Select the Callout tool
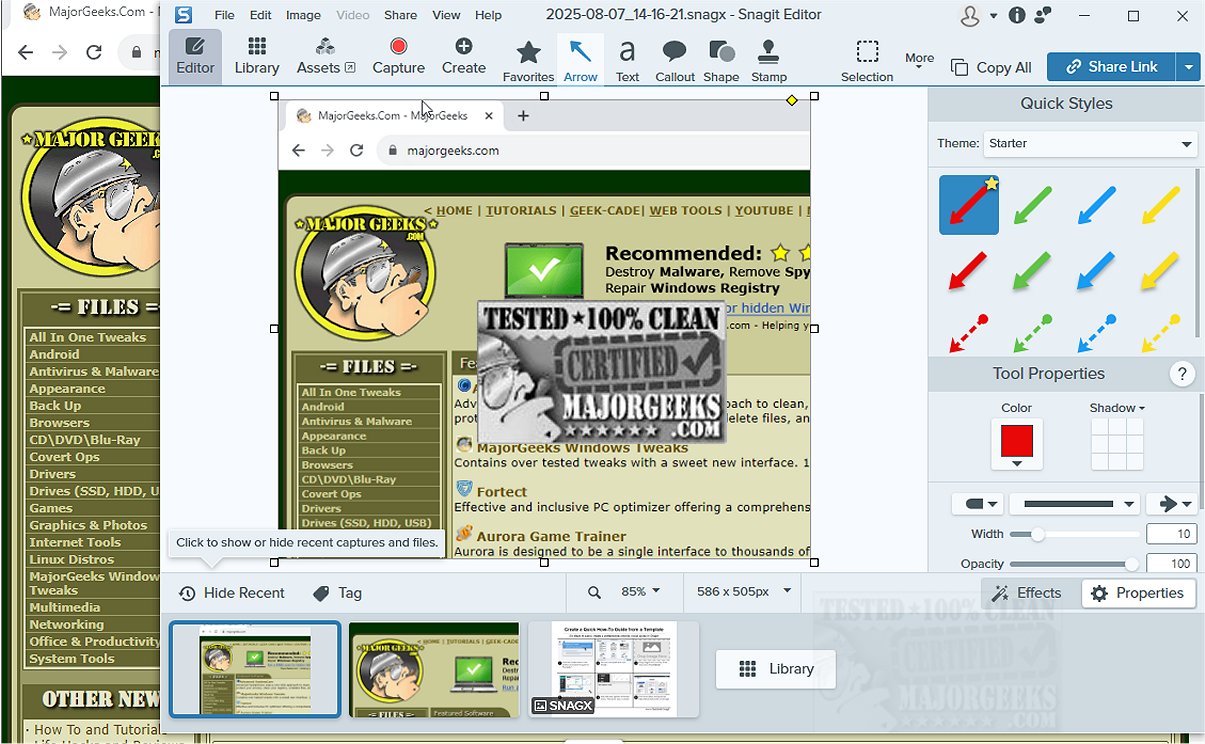Viewport: 1205px width, 744px height. [x=675, y=59]
